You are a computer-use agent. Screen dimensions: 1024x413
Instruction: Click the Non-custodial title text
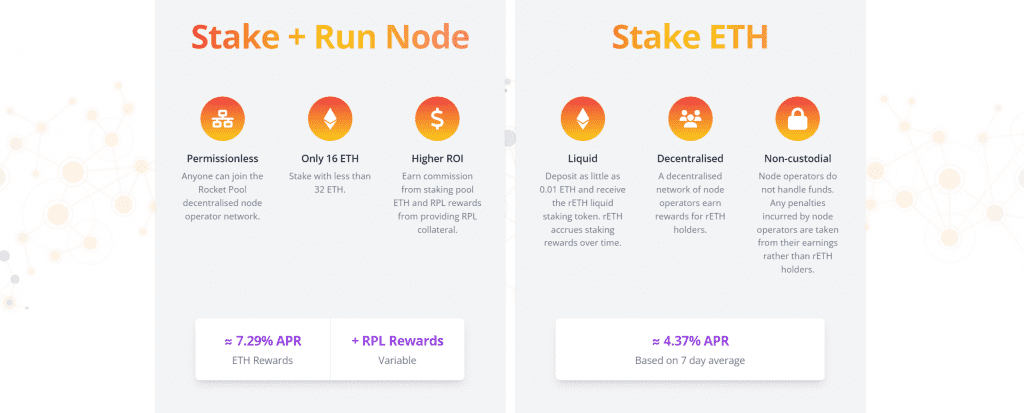[x=797, y=159]
